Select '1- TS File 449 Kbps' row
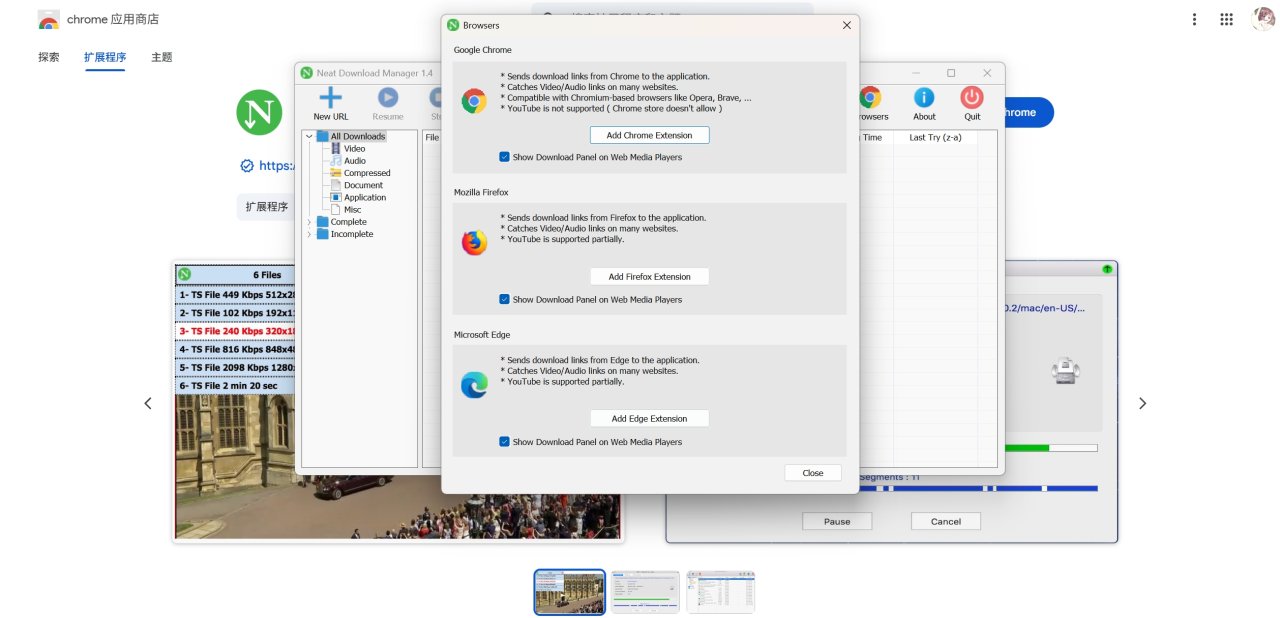1280x618 pixels. 237,294
